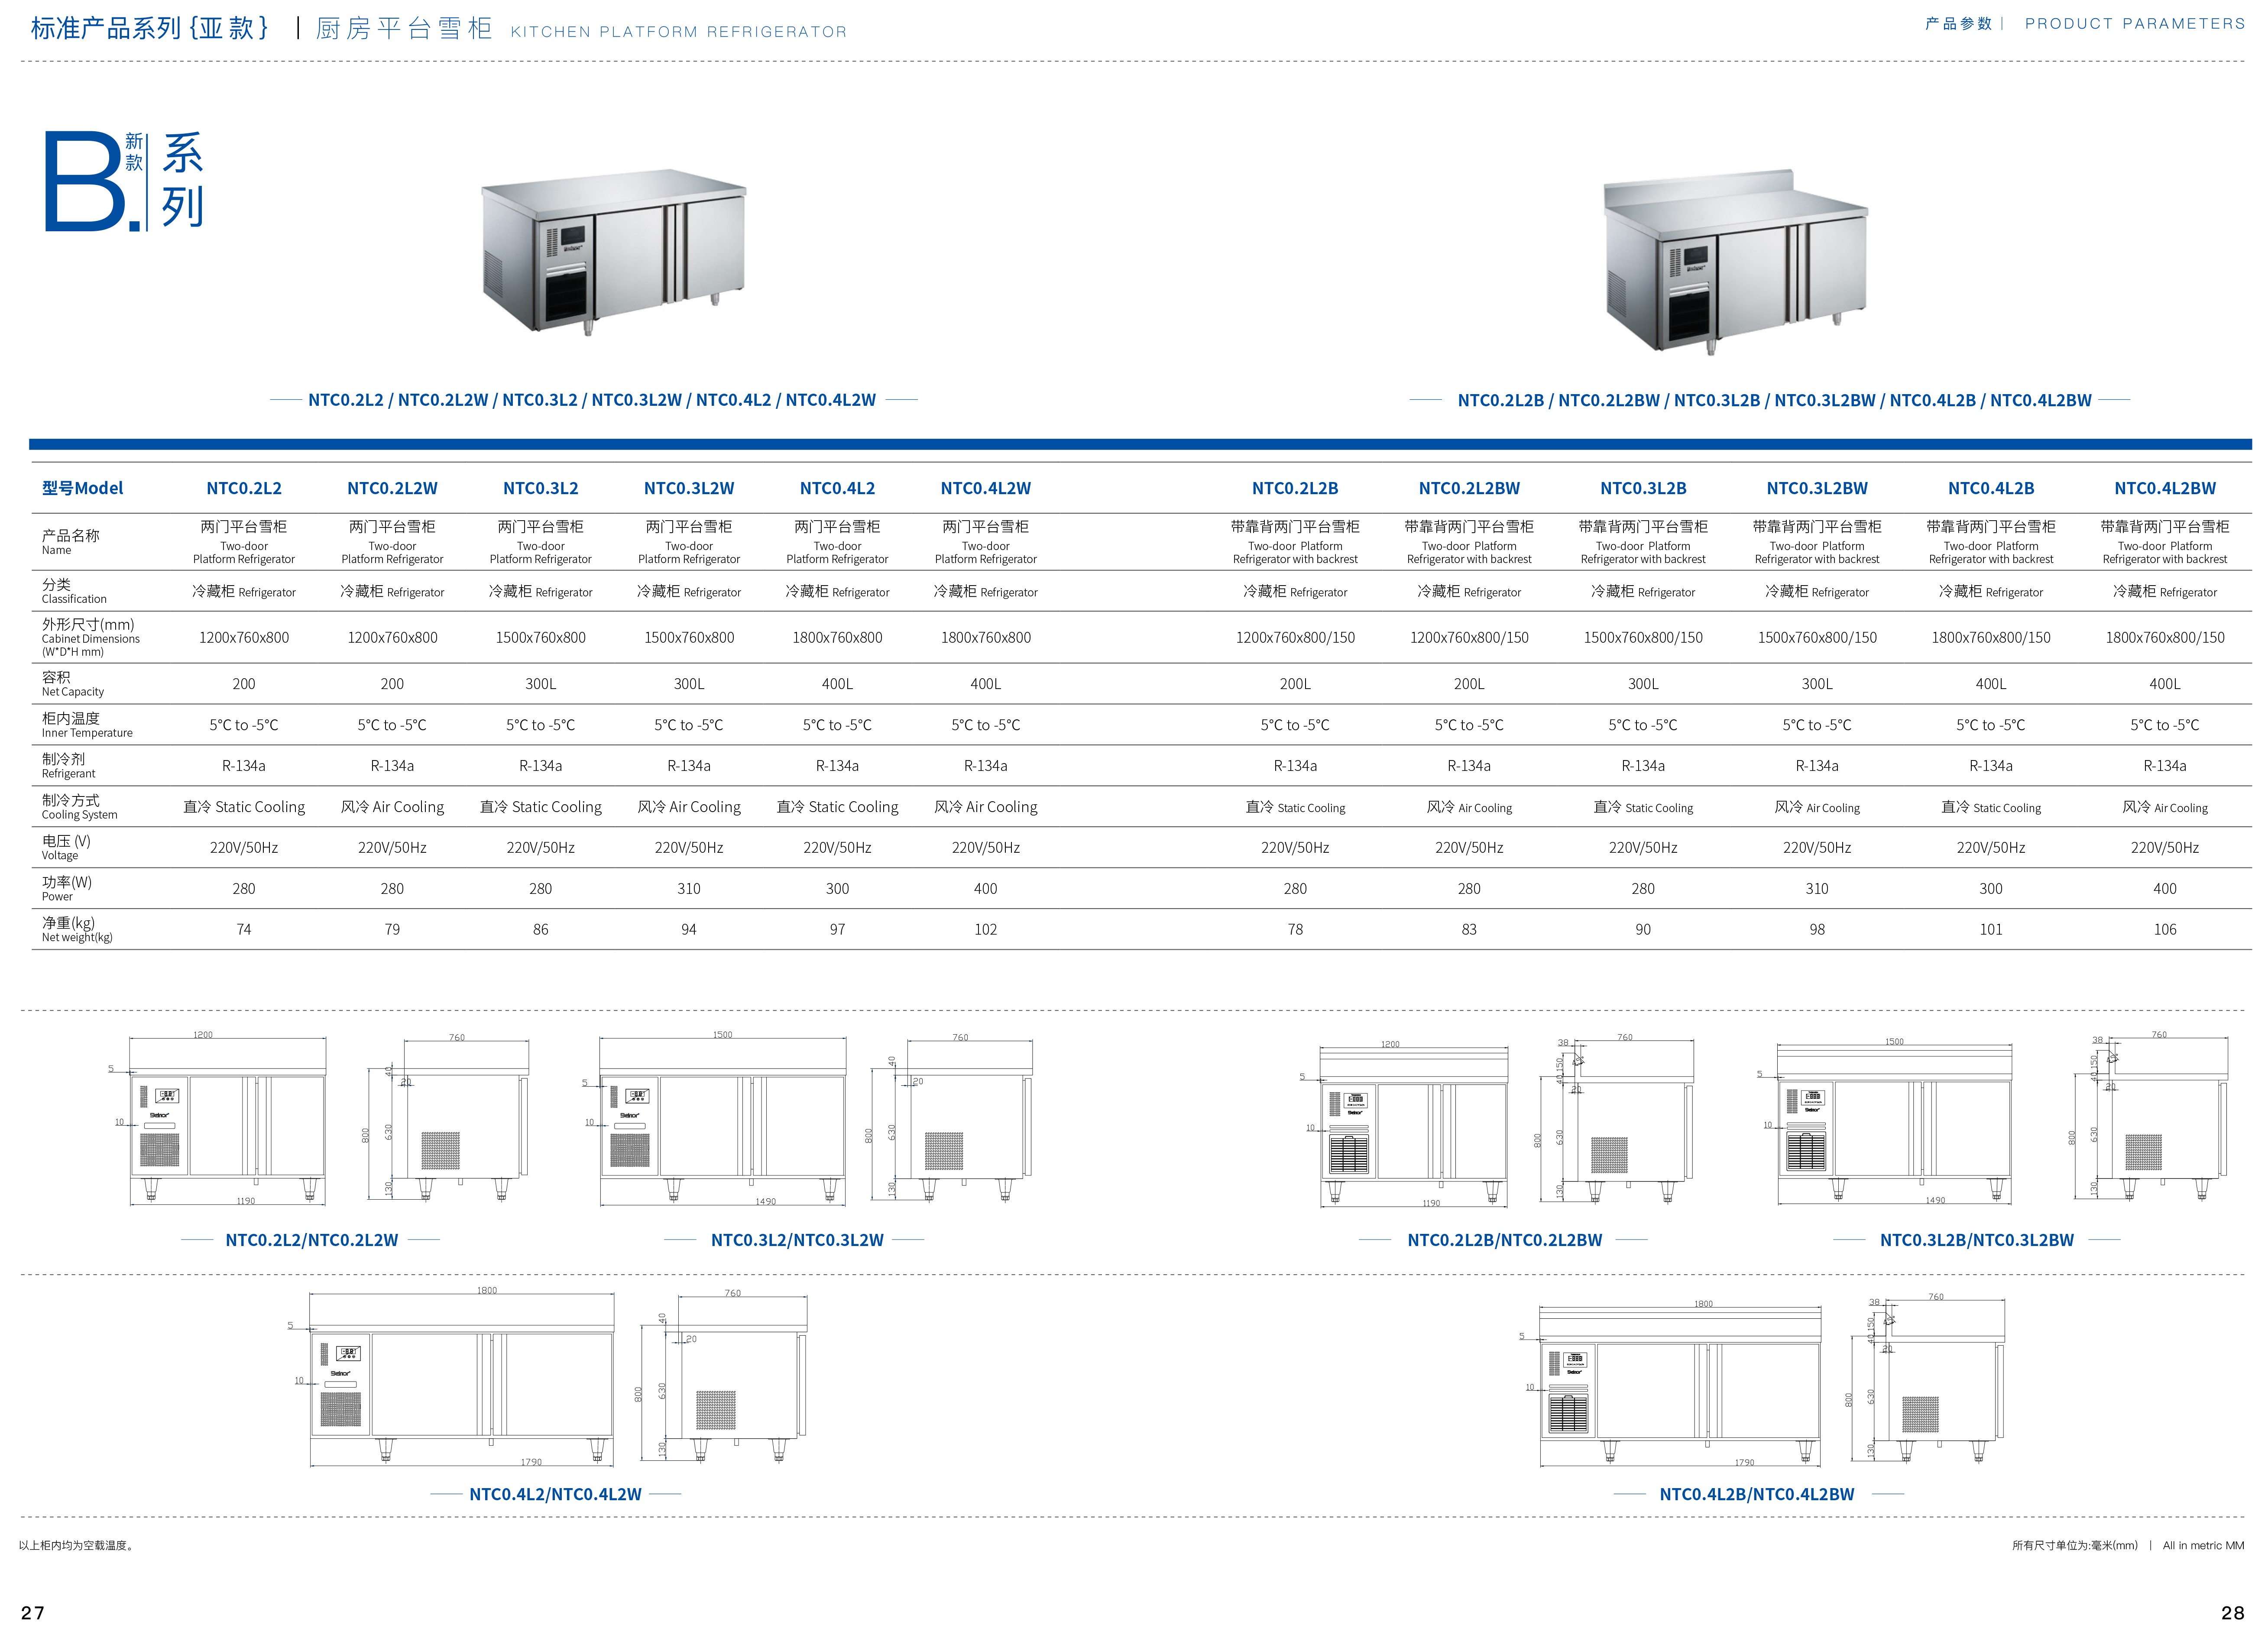Click the drawing caption 'NTC0.3L2B/NTC0.3L2BW'

1977,1240
